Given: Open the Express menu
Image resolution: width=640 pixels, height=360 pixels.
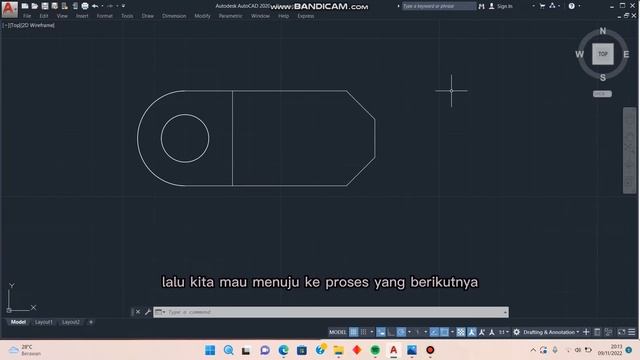Looking at the screenshot, I should point(306,16).
